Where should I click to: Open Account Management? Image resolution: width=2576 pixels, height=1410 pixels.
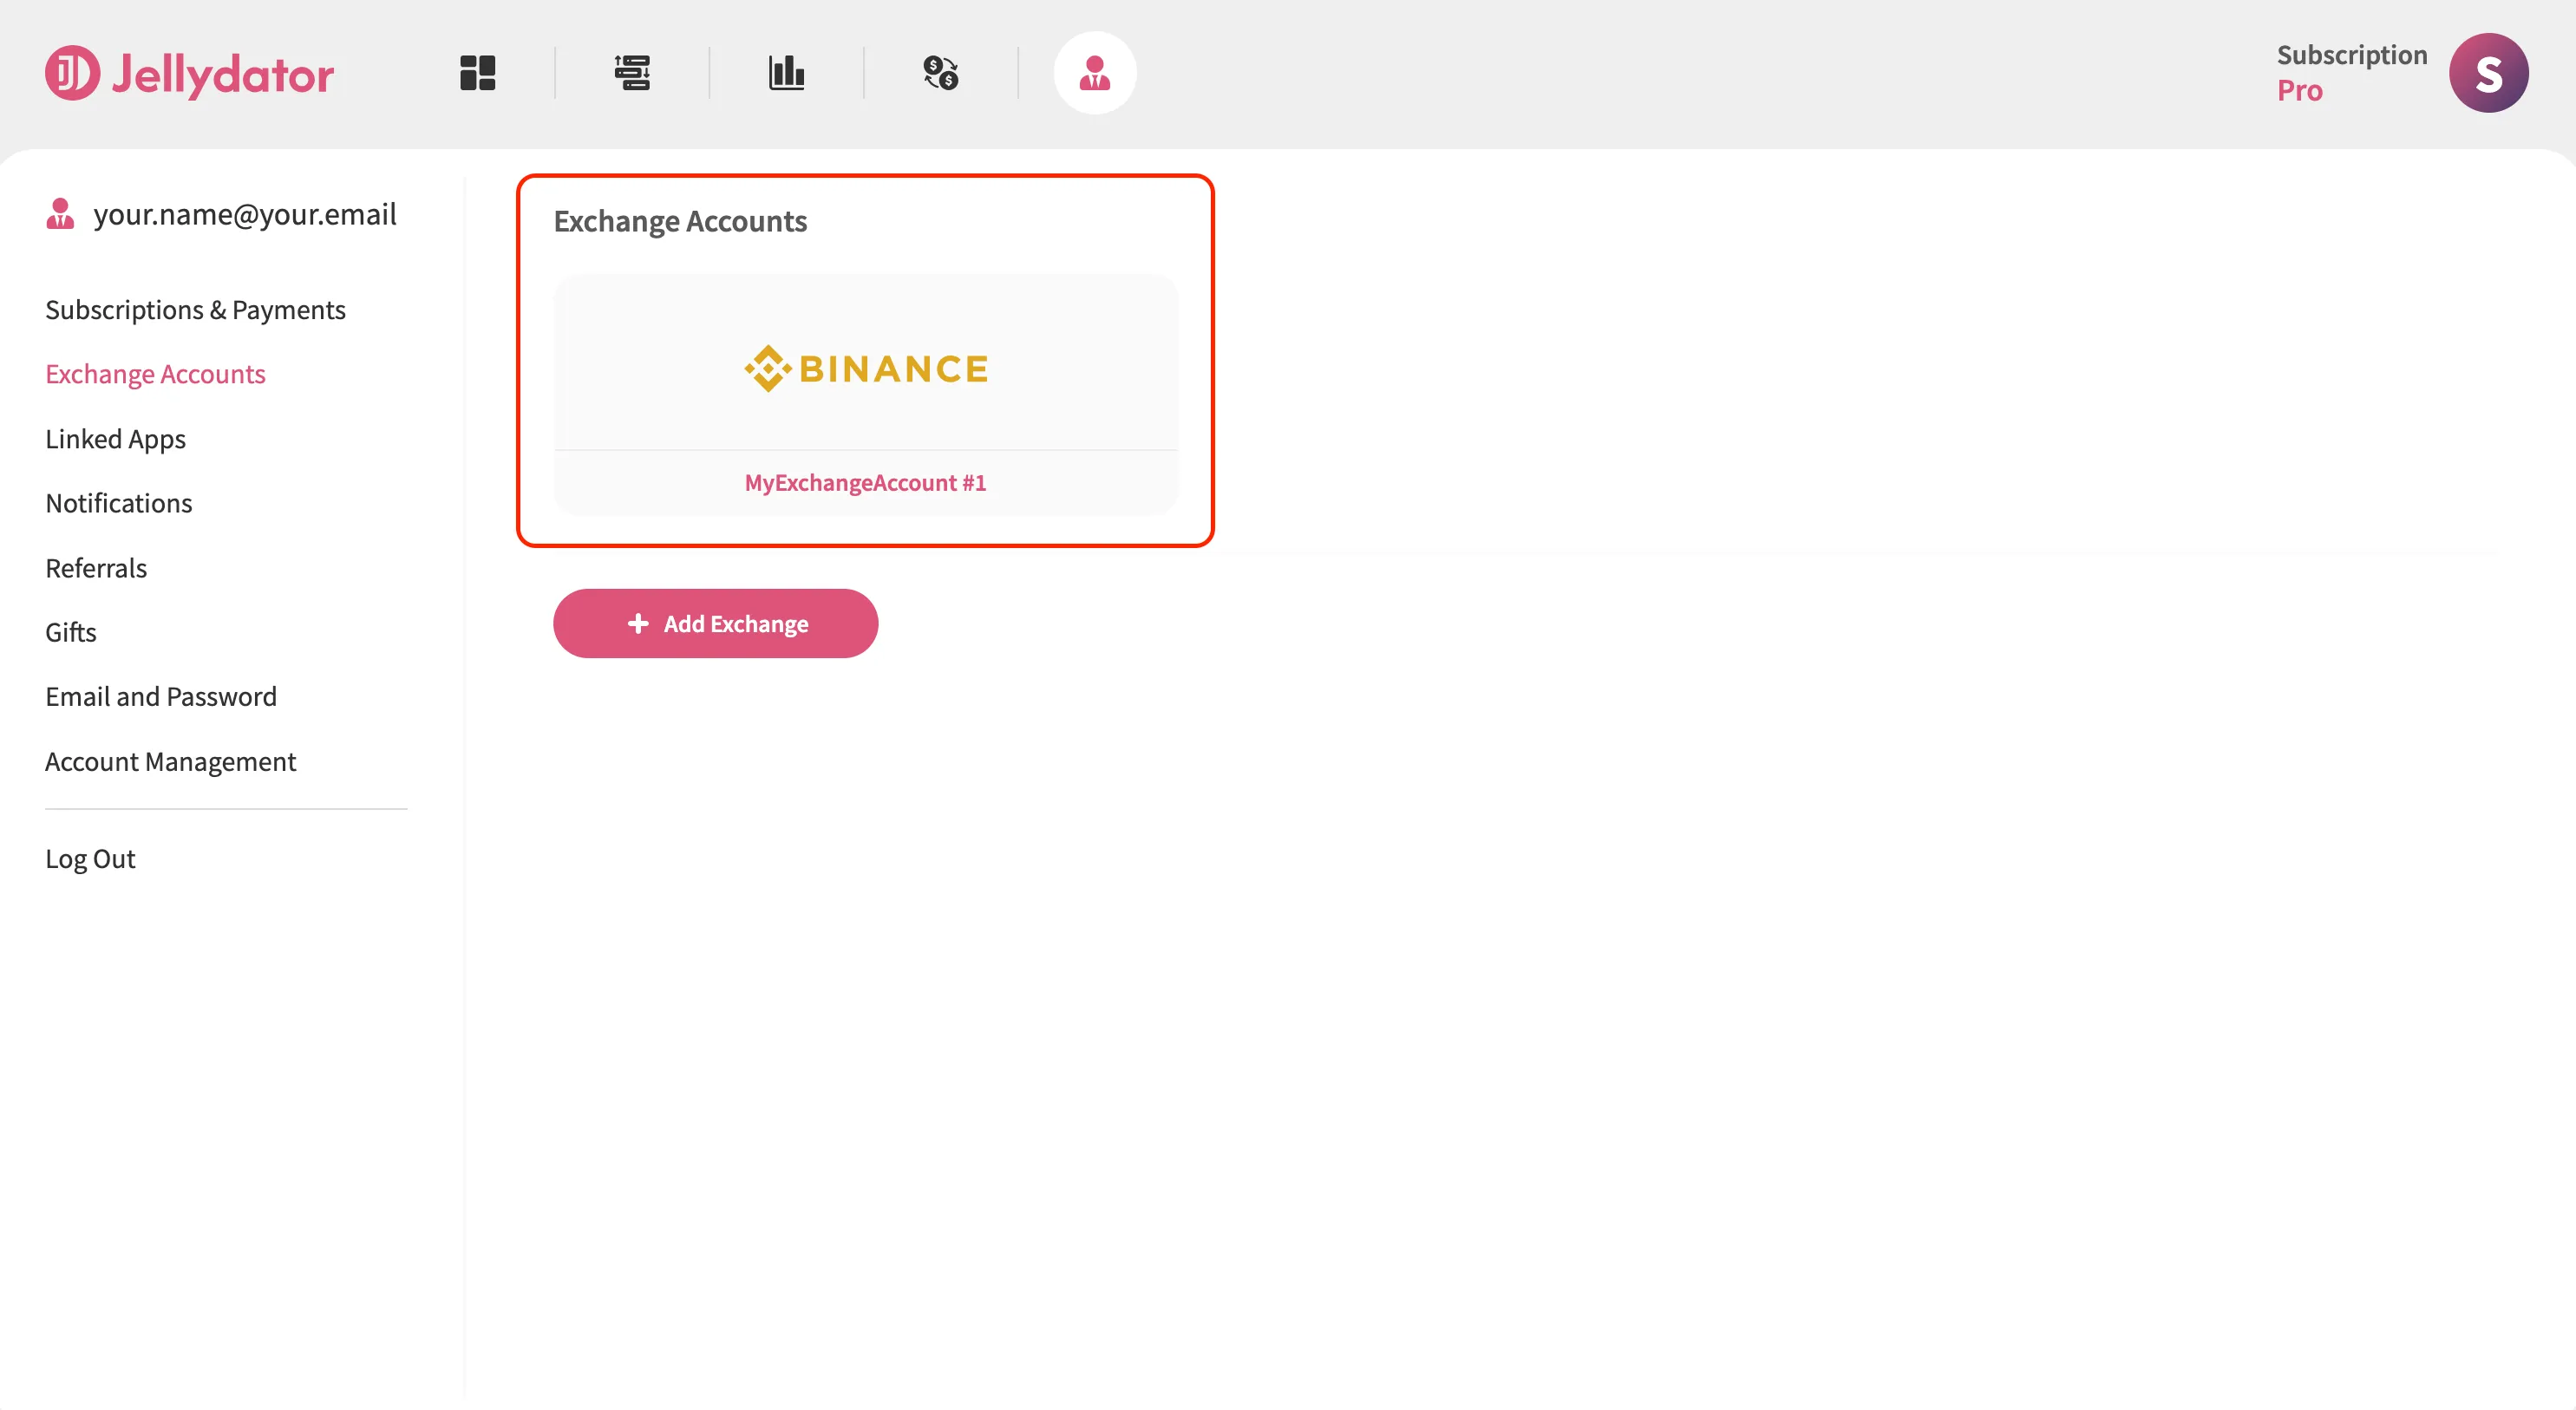pyautogui.click(x=171, y=762)
